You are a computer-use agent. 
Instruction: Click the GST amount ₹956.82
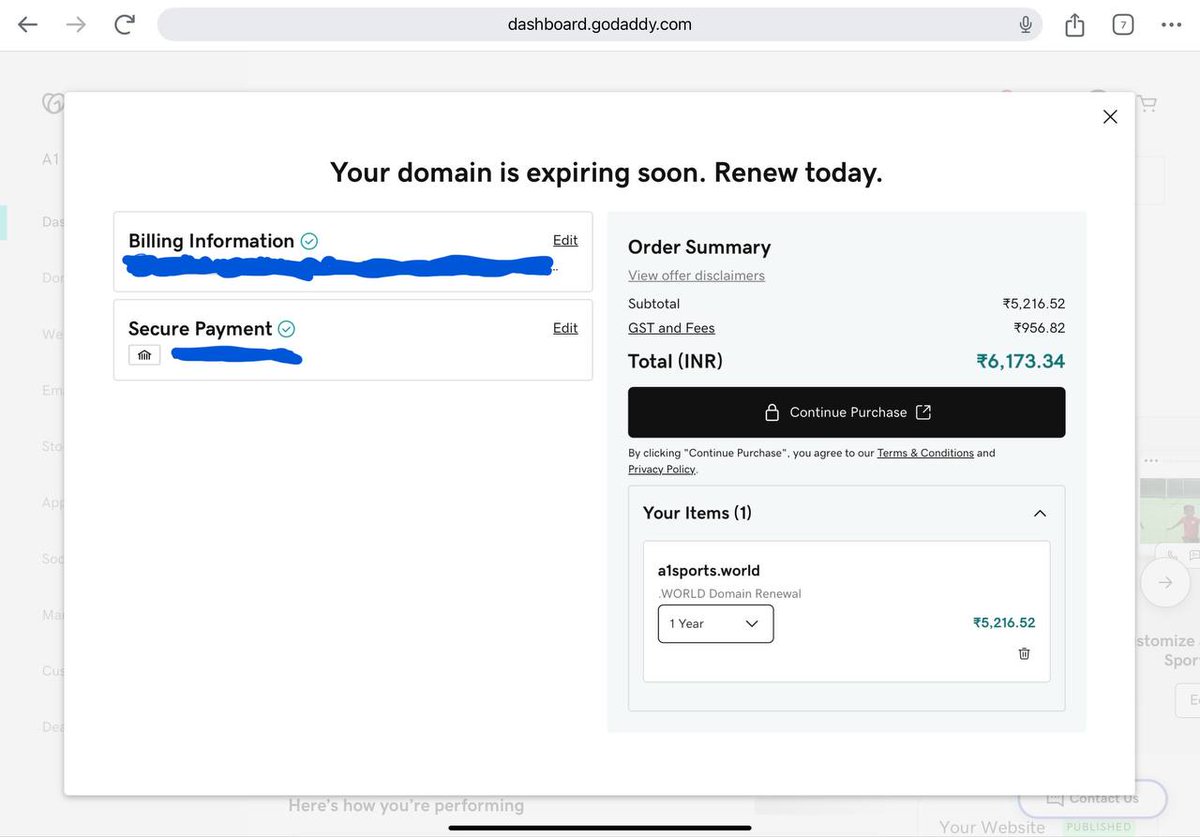coord(1039,328)
